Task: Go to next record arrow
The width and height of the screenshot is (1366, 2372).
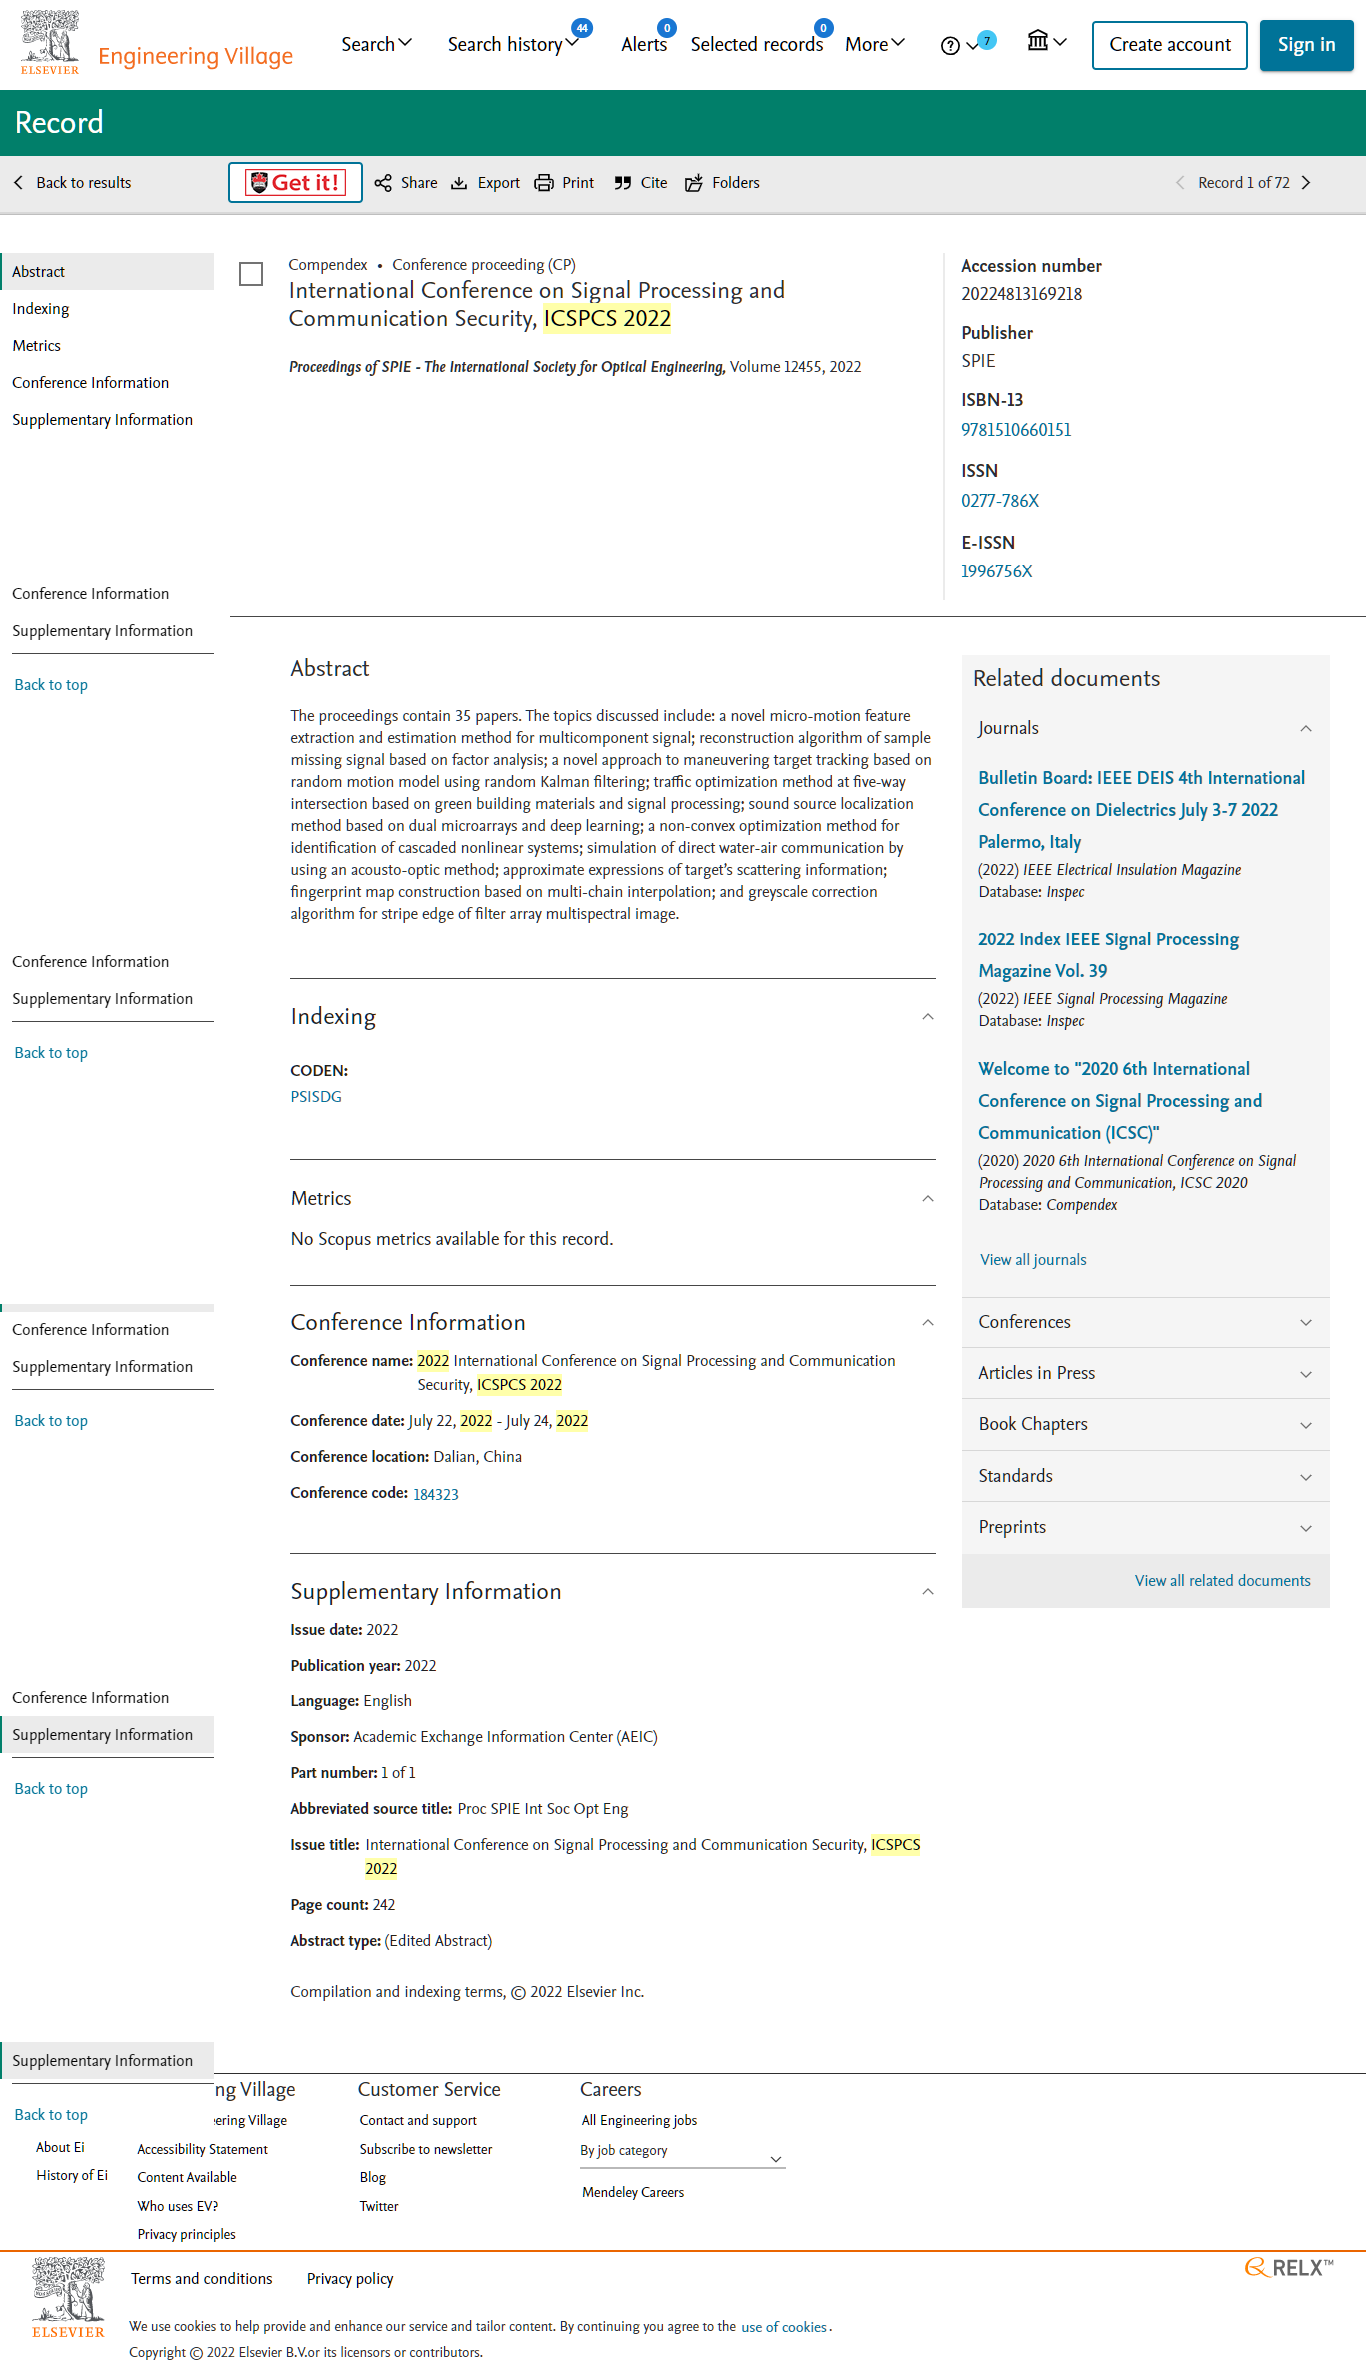Action: pos(1306,183)
